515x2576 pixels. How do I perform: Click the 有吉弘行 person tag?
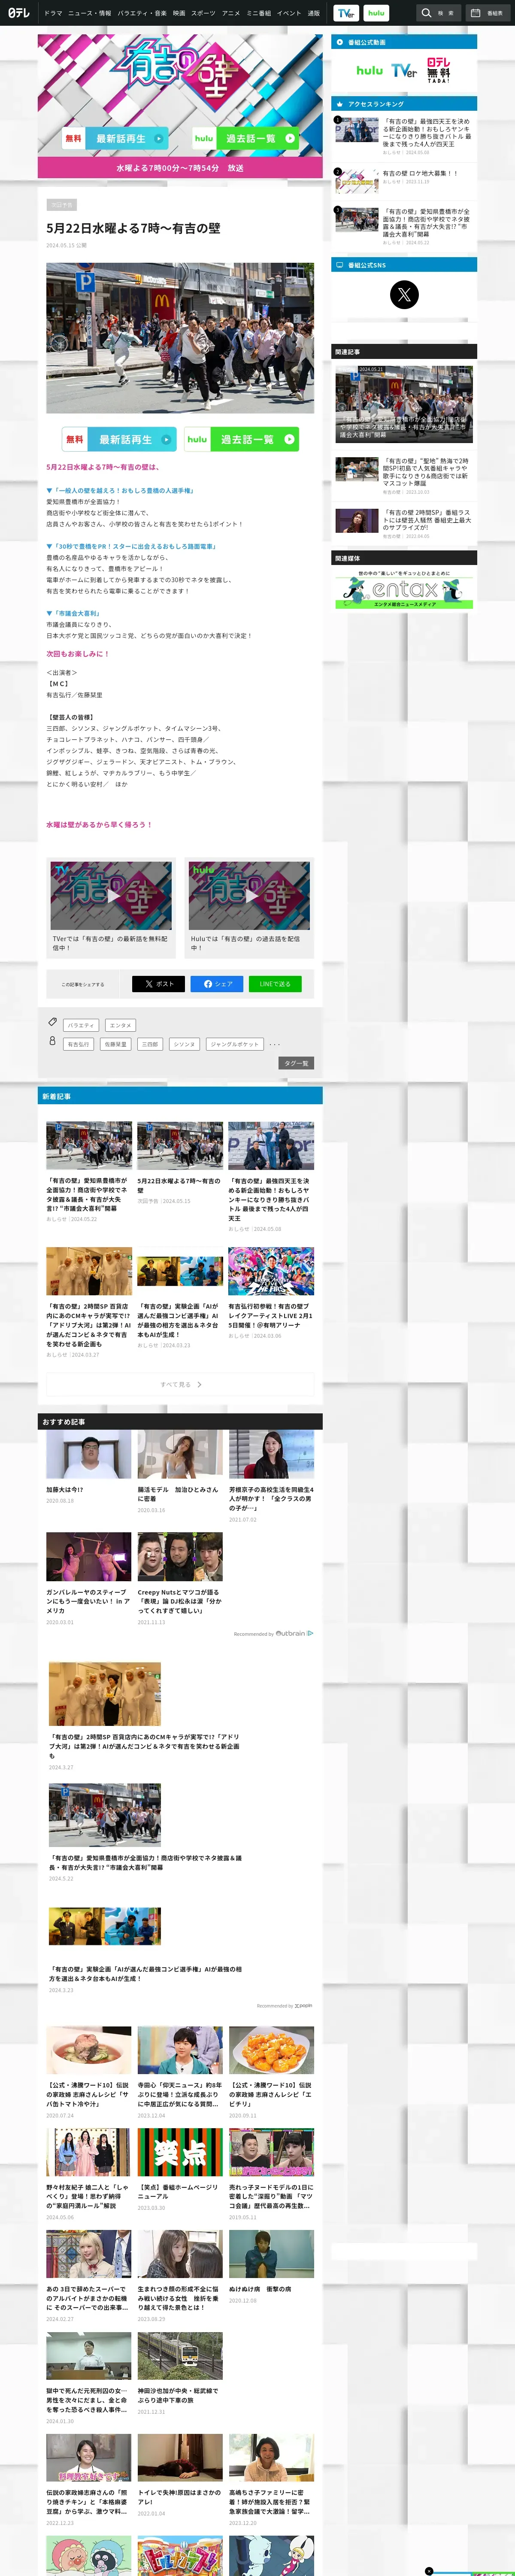[x=78, y=1044]
